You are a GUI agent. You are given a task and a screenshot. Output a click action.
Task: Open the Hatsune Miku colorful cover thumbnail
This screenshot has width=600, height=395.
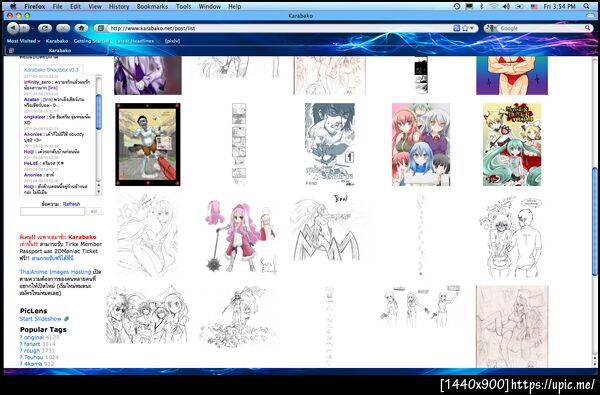pos(512,145)
